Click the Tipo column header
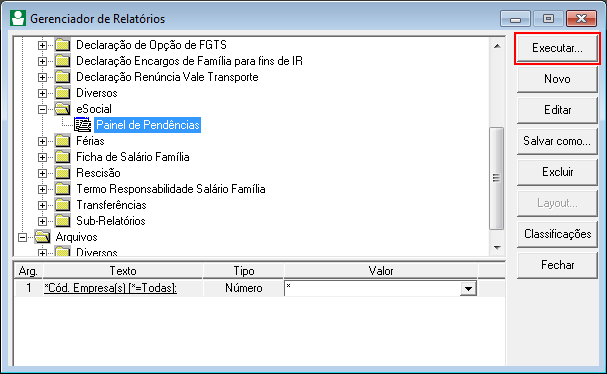Viewport: 607px width, 374px height. 244,271
